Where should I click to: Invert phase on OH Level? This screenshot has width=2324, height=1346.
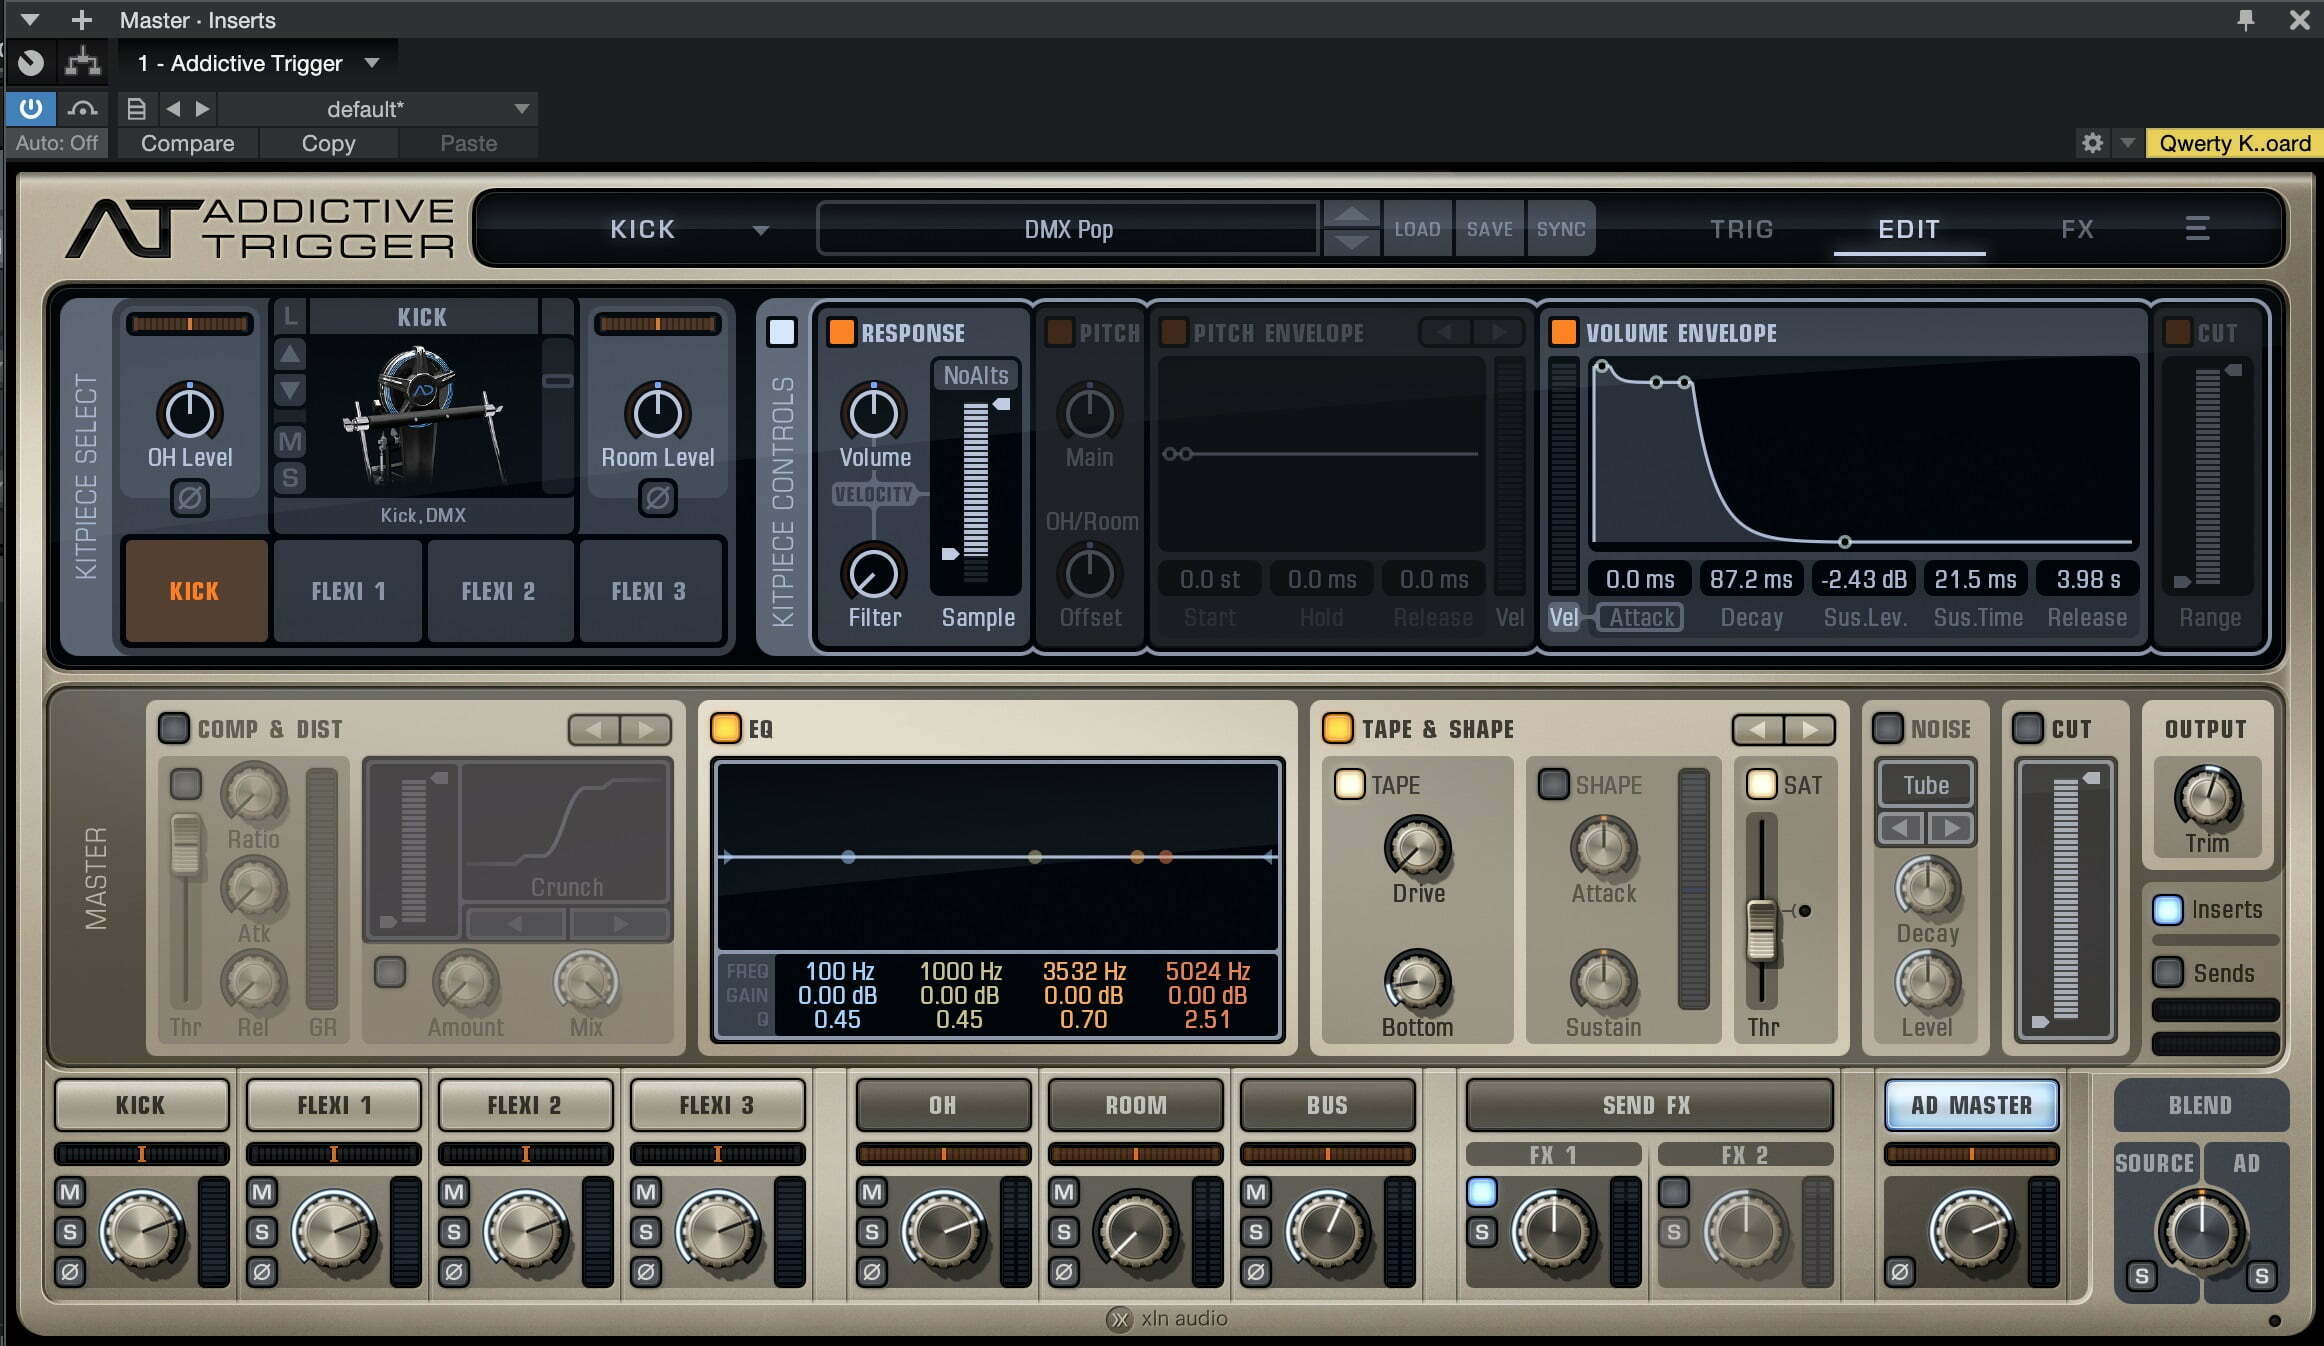189,497
